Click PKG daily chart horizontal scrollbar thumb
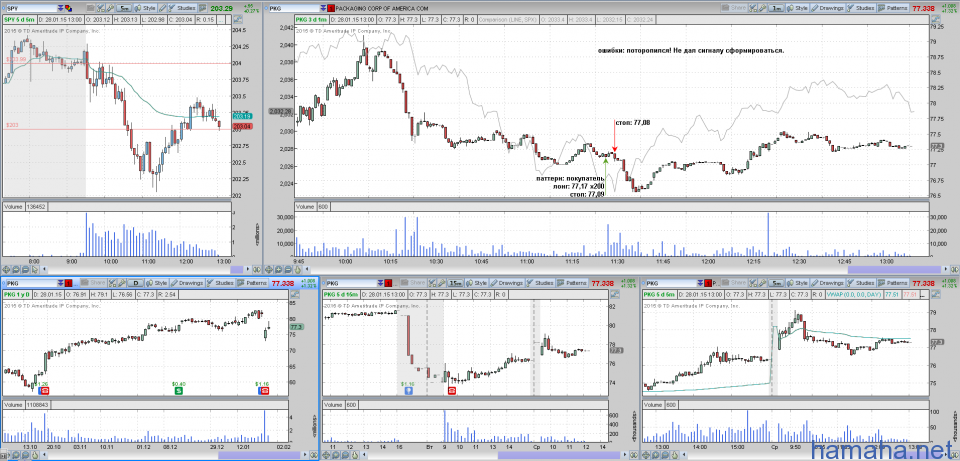 (259, 455)
